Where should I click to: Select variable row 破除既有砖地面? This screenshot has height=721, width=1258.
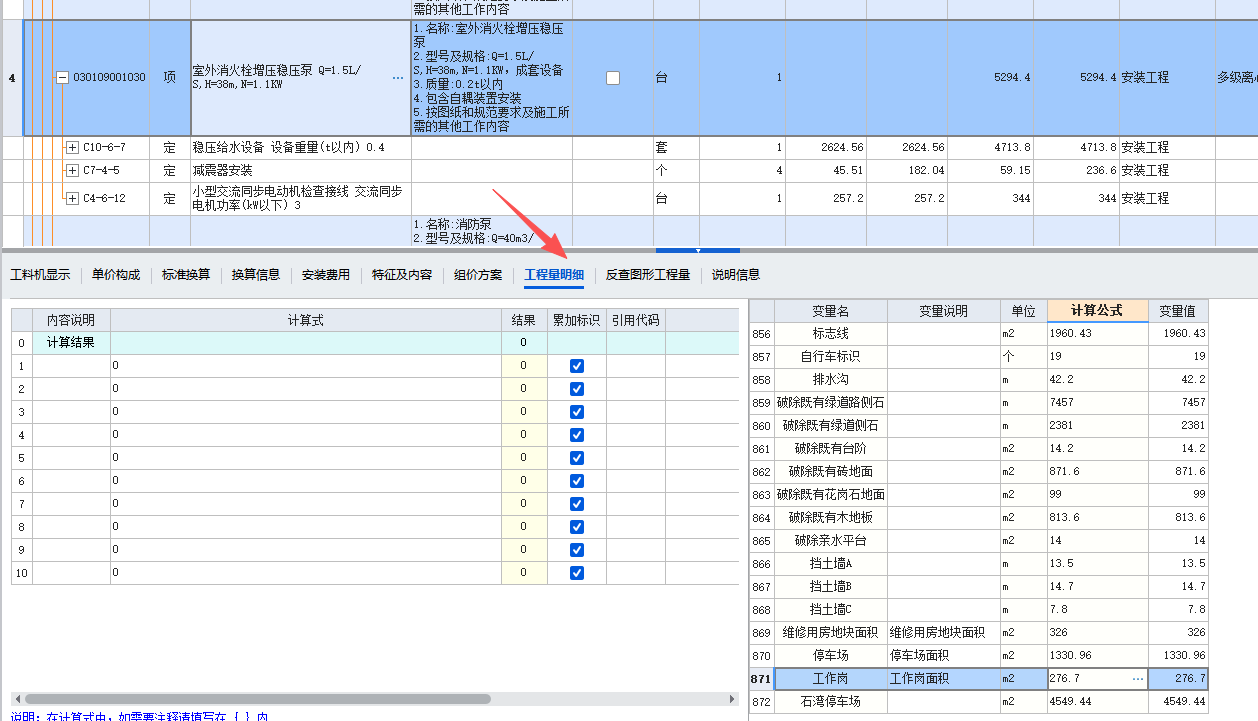(978, 472)
